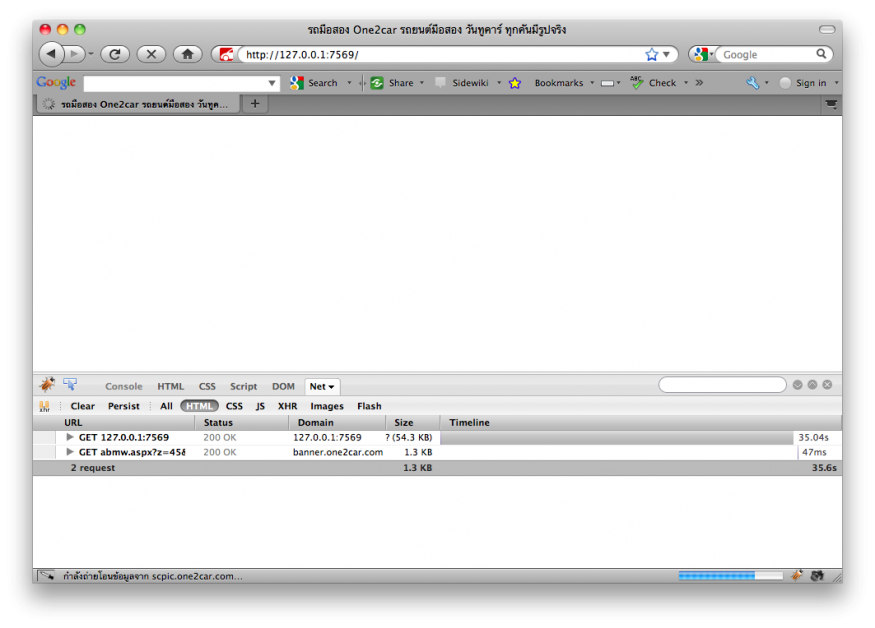Run spell Check from the toolbar
This screenshot has width=875, height=628.
coord(653,83)
